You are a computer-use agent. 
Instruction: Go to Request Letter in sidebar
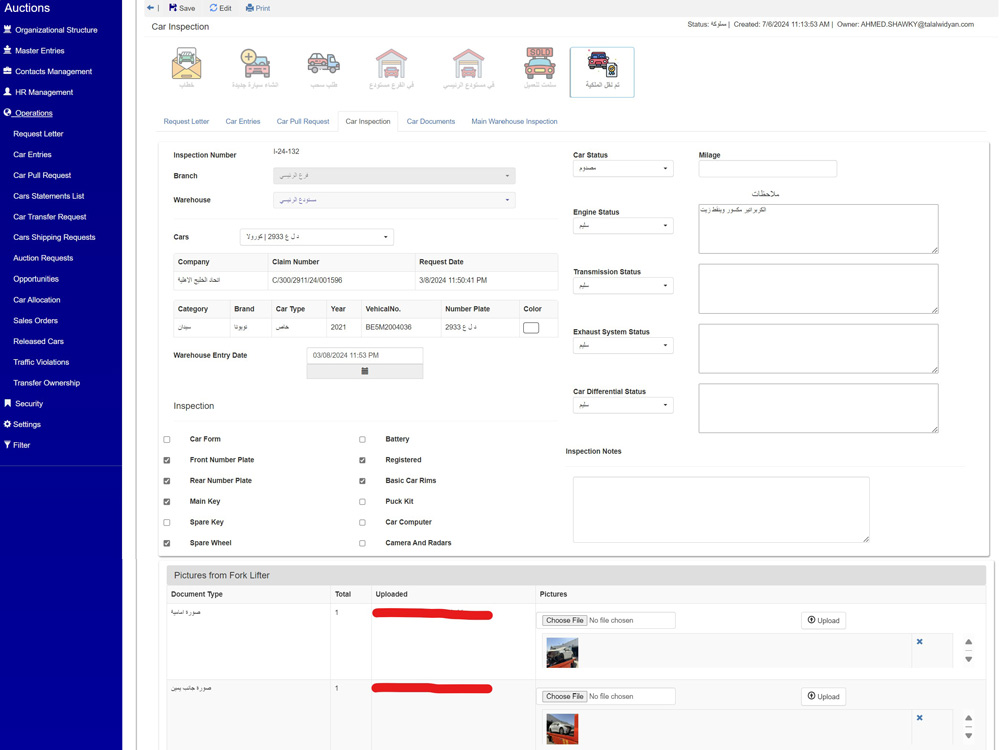click(x=38, y=134)
